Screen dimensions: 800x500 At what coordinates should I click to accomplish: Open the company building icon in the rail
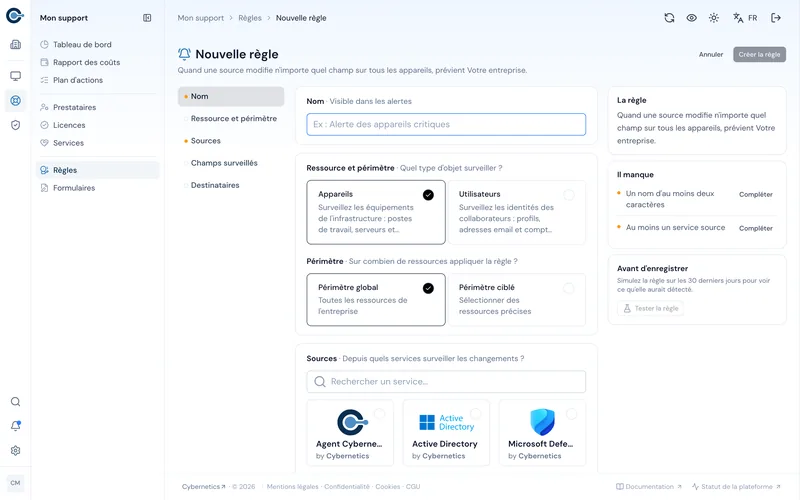point(15,44)
